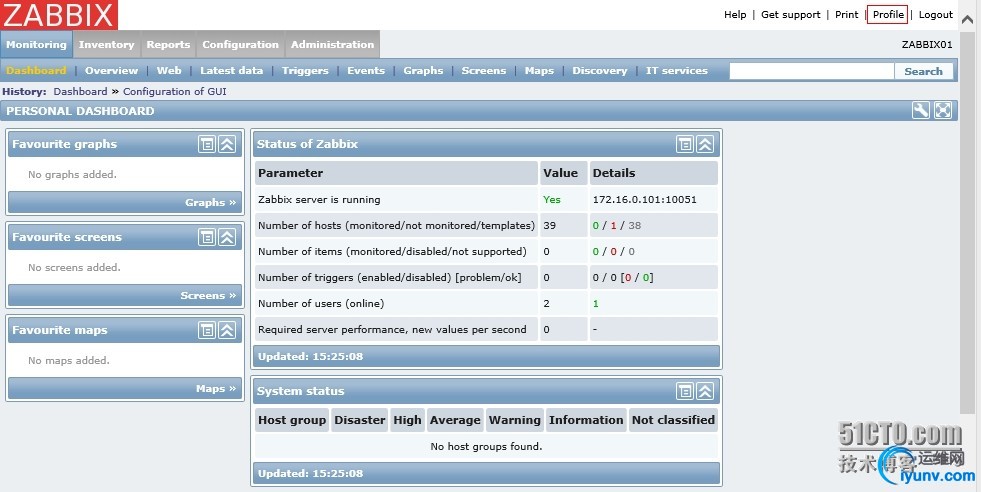The width and height of the screenshot is (981, 492).
Task: Open the Web submenu item
Action: pos(169,71)
